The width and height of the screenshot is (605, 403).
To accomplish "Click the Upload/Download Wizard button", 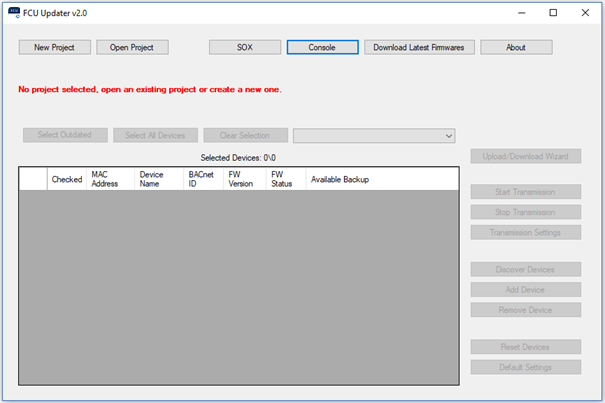I will tap(526, 156).
